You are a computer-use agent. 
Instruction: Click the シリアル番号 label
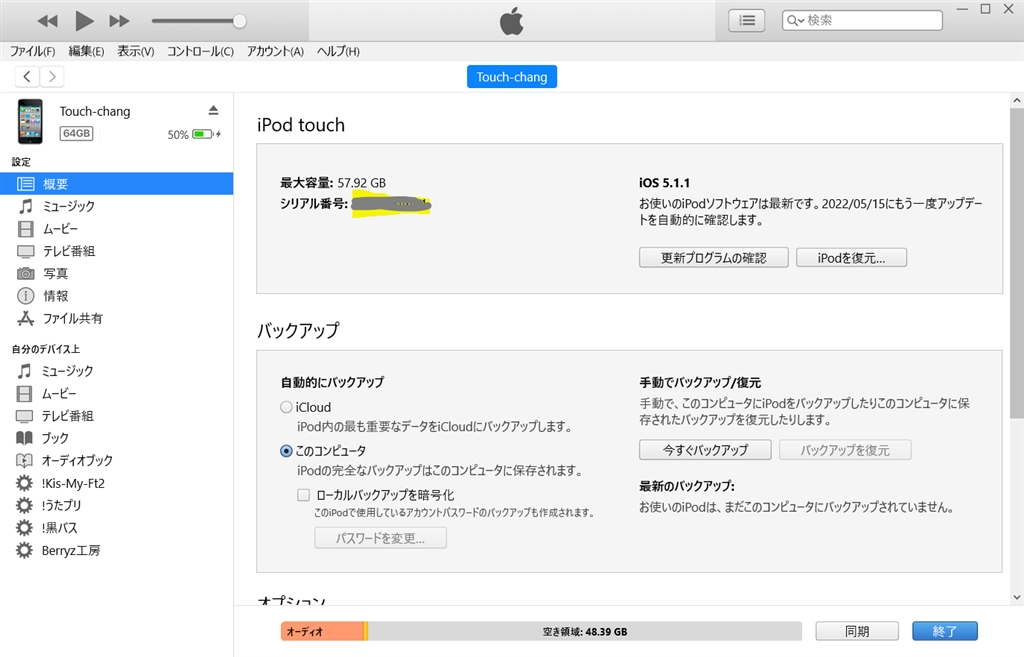click(314, 204)
